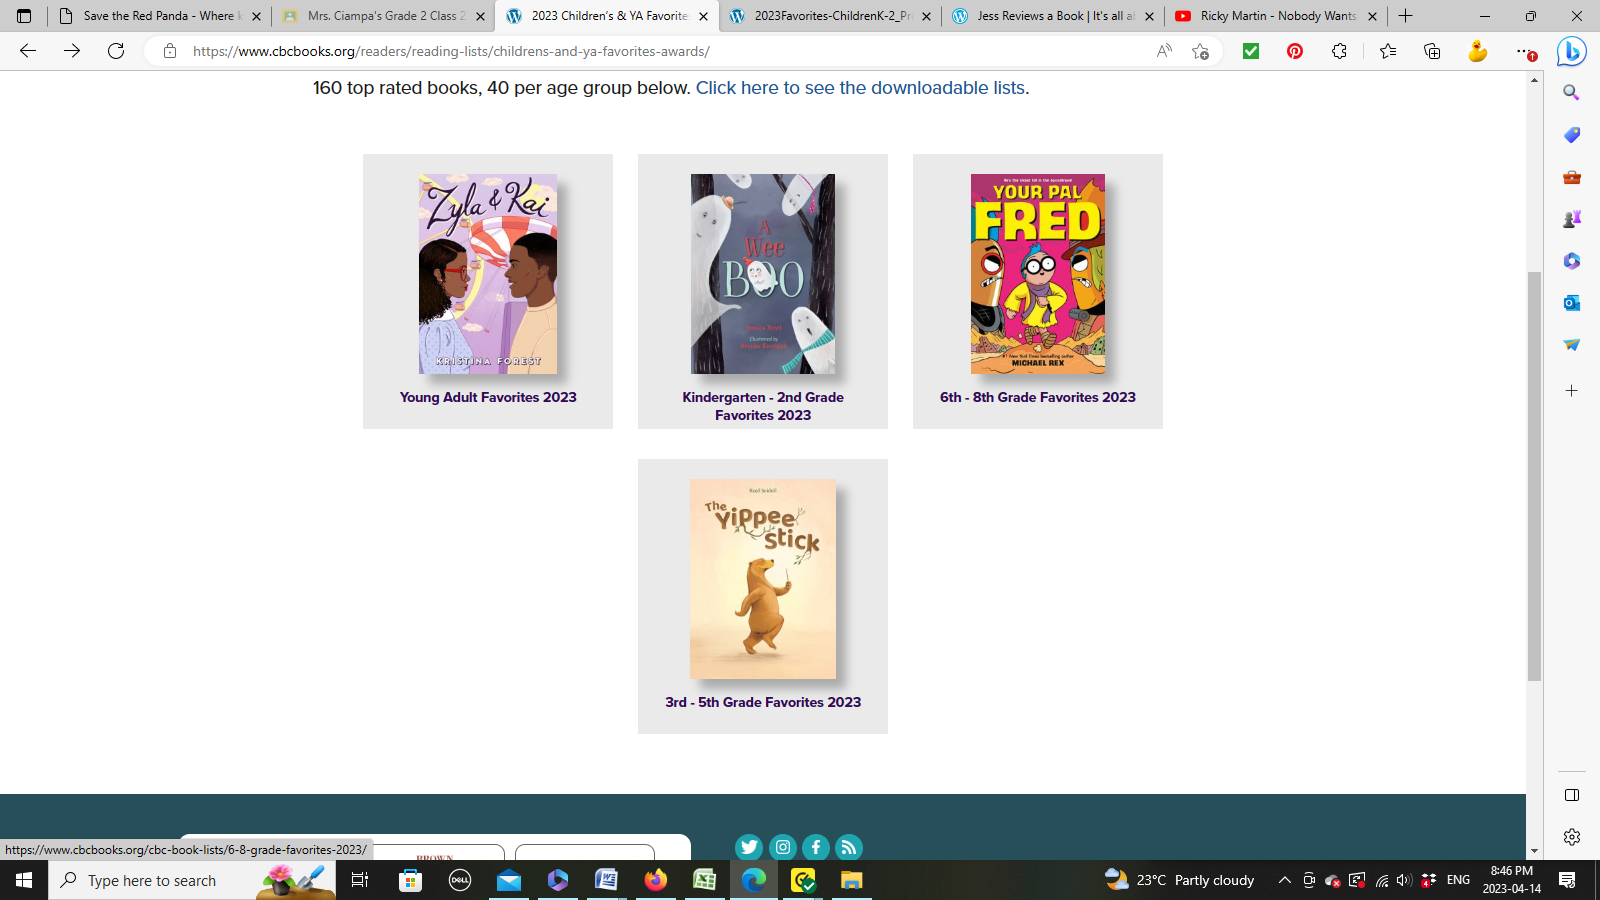1600x900 pixels.
Task: Click the downloadable lists link
Action: [x=862, y=88]
